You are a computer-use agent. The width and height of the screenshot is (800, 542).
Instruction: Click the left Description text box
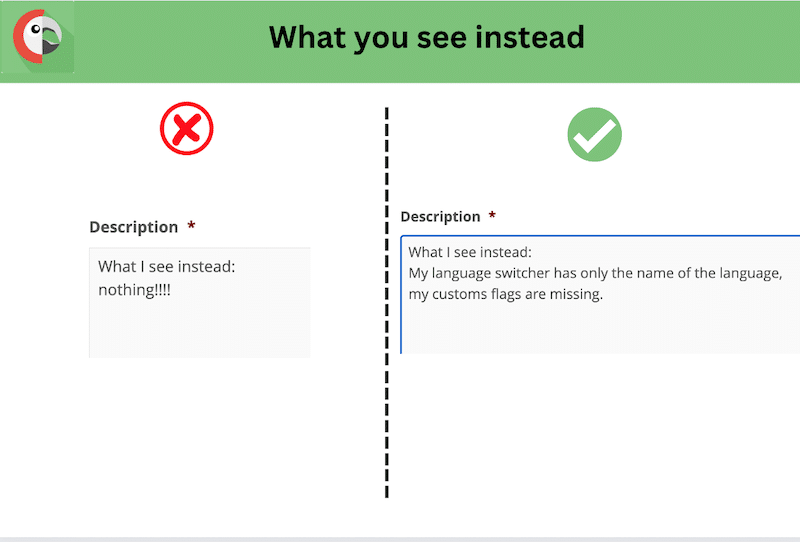point(199,303)
